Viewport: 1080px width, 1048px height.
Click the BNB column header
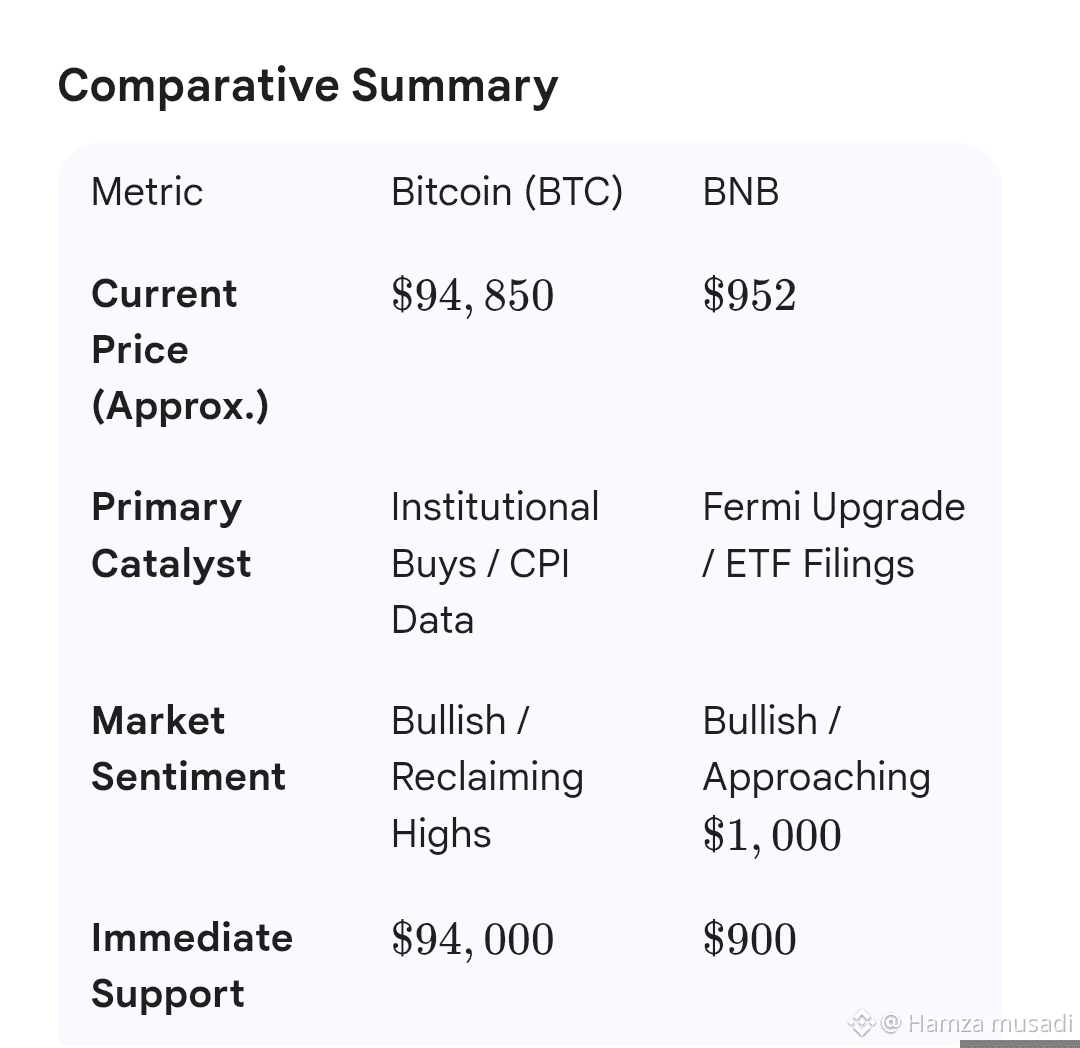pyautogui.click(x=740, y=191)
